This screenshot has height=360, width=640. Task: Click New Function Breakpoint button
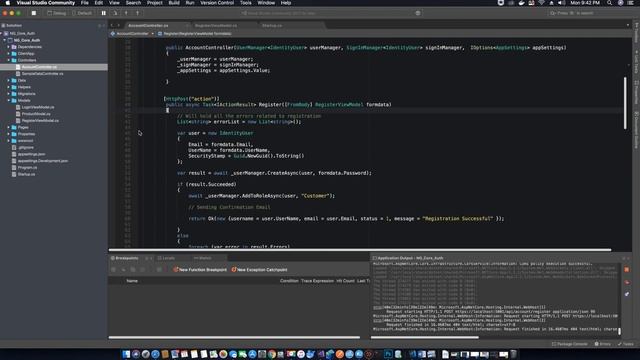[x=200, y=270]
